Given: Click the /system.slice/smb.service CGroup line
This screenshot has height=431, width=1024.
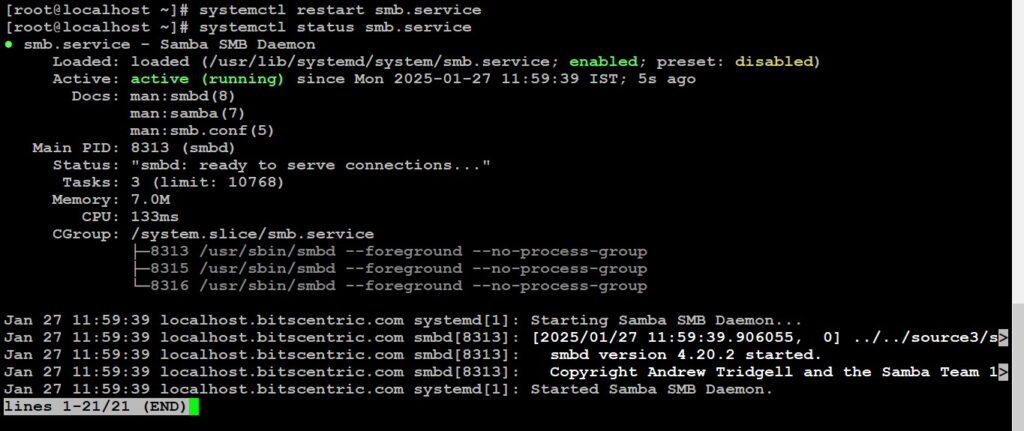Looking at the screenshot, I should [252, 234].
